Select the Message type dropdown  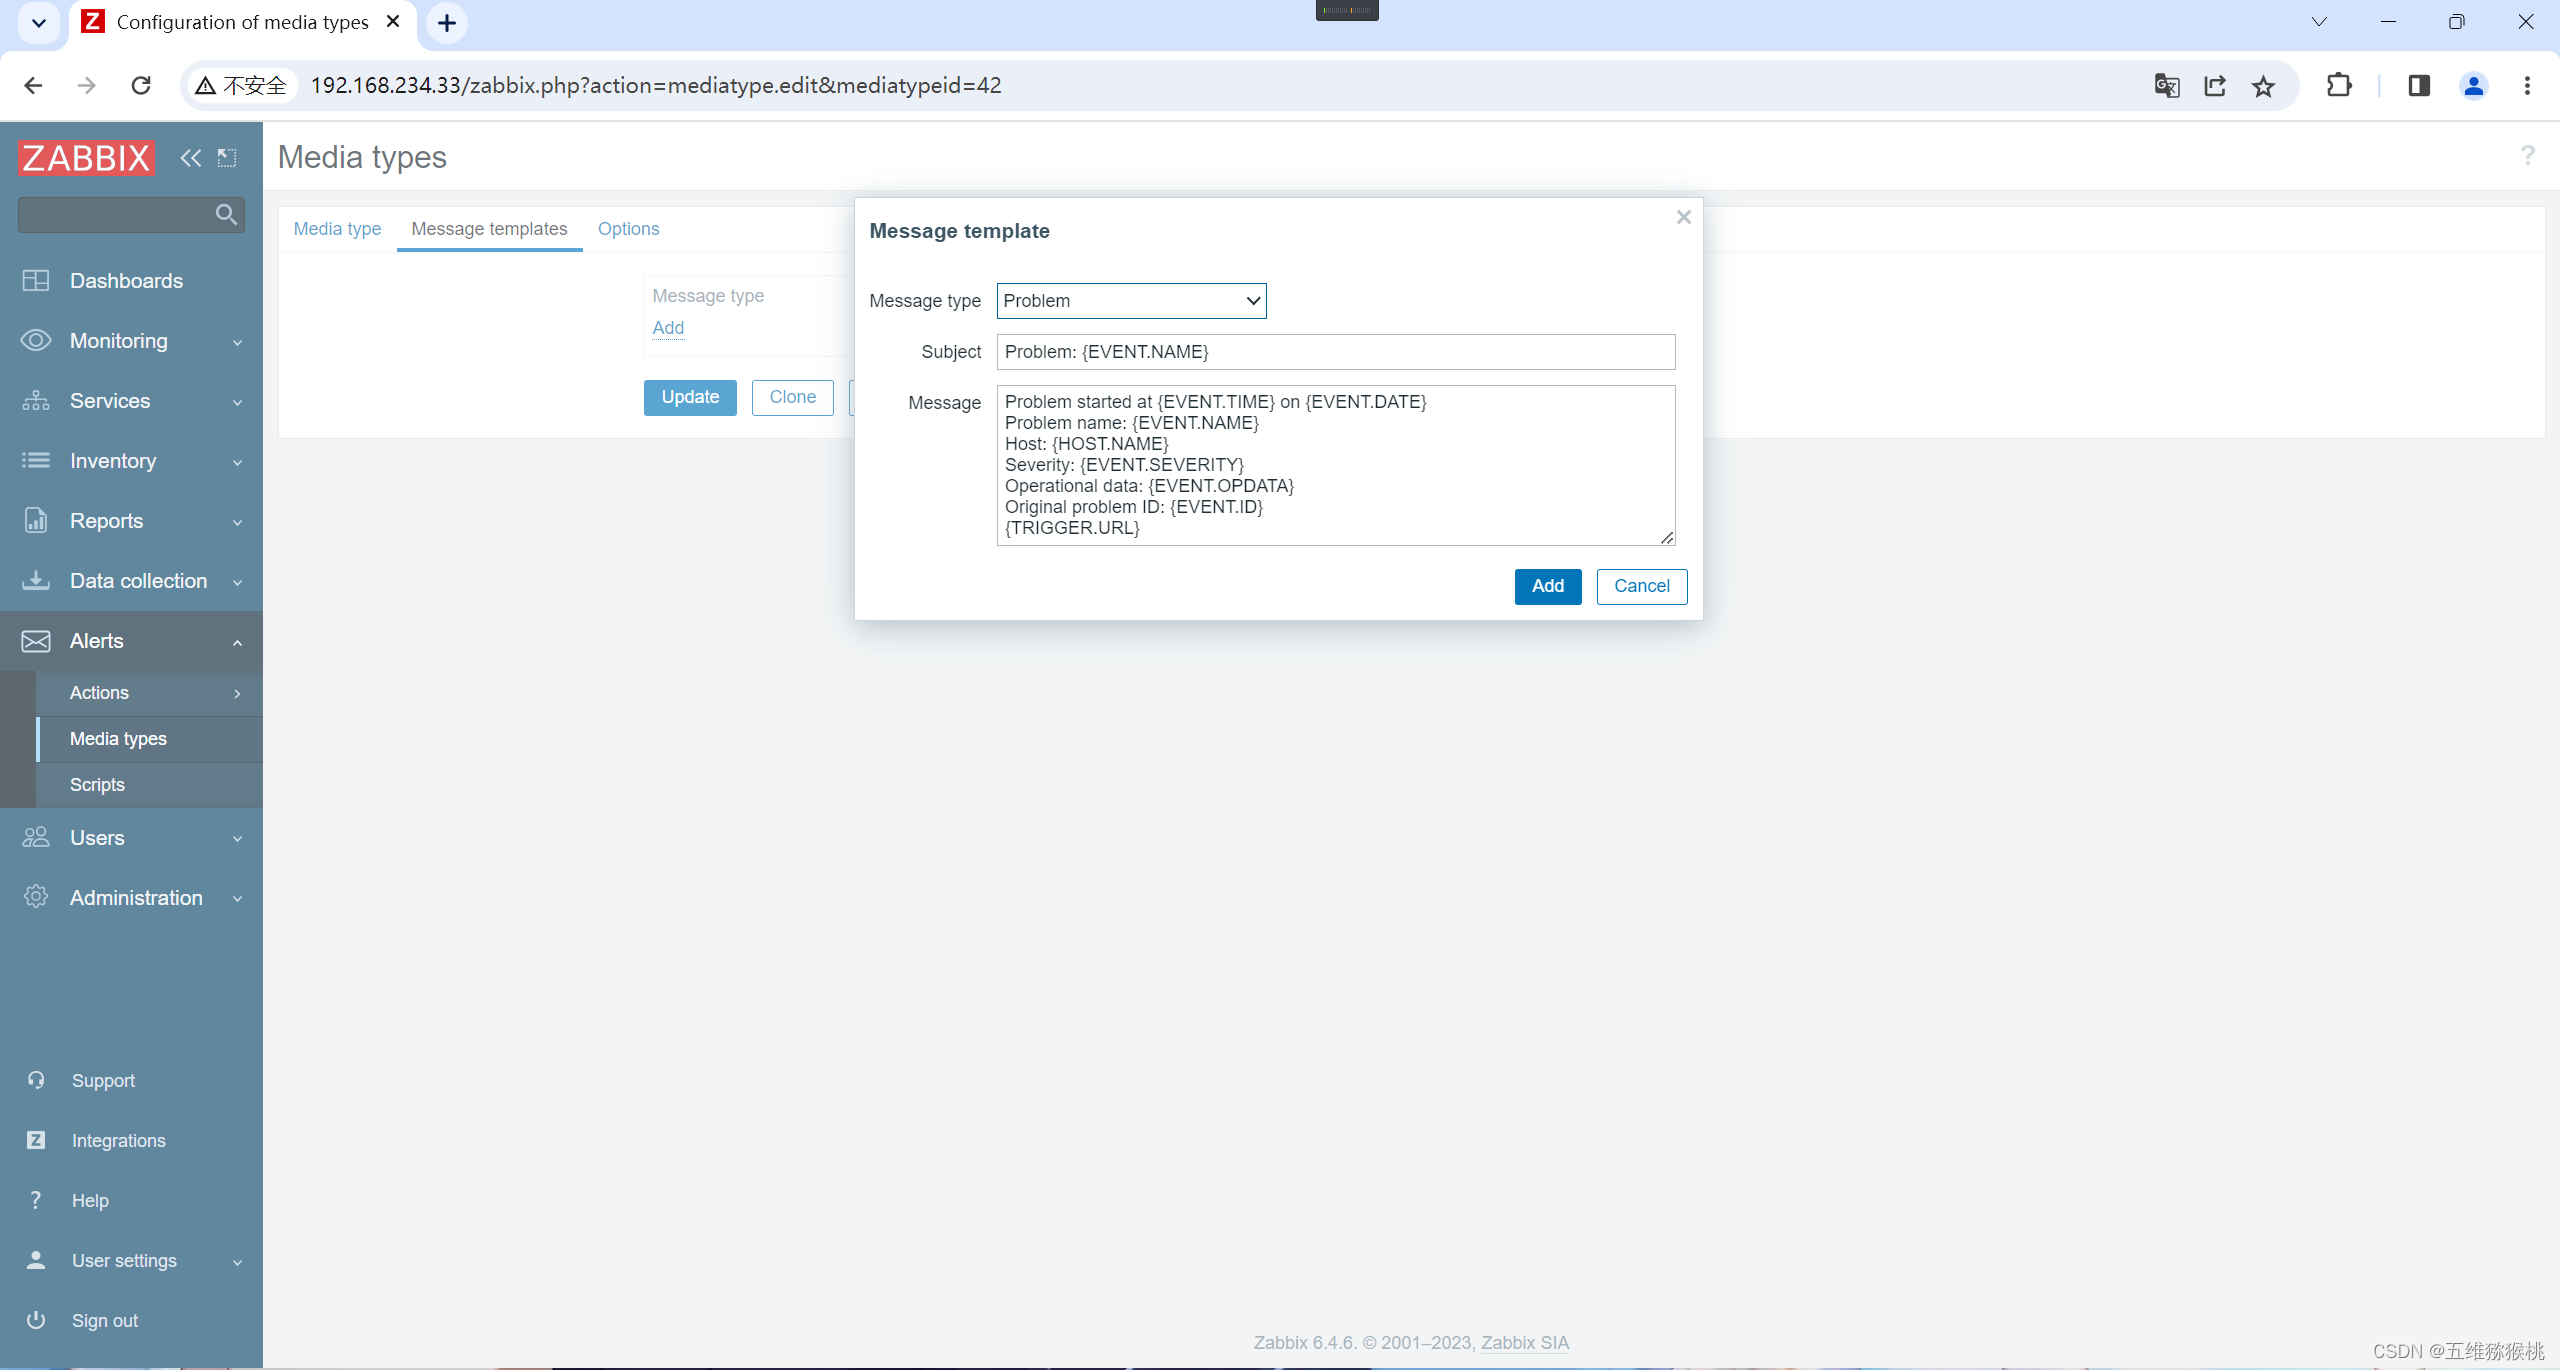(x=1131, y=300)
